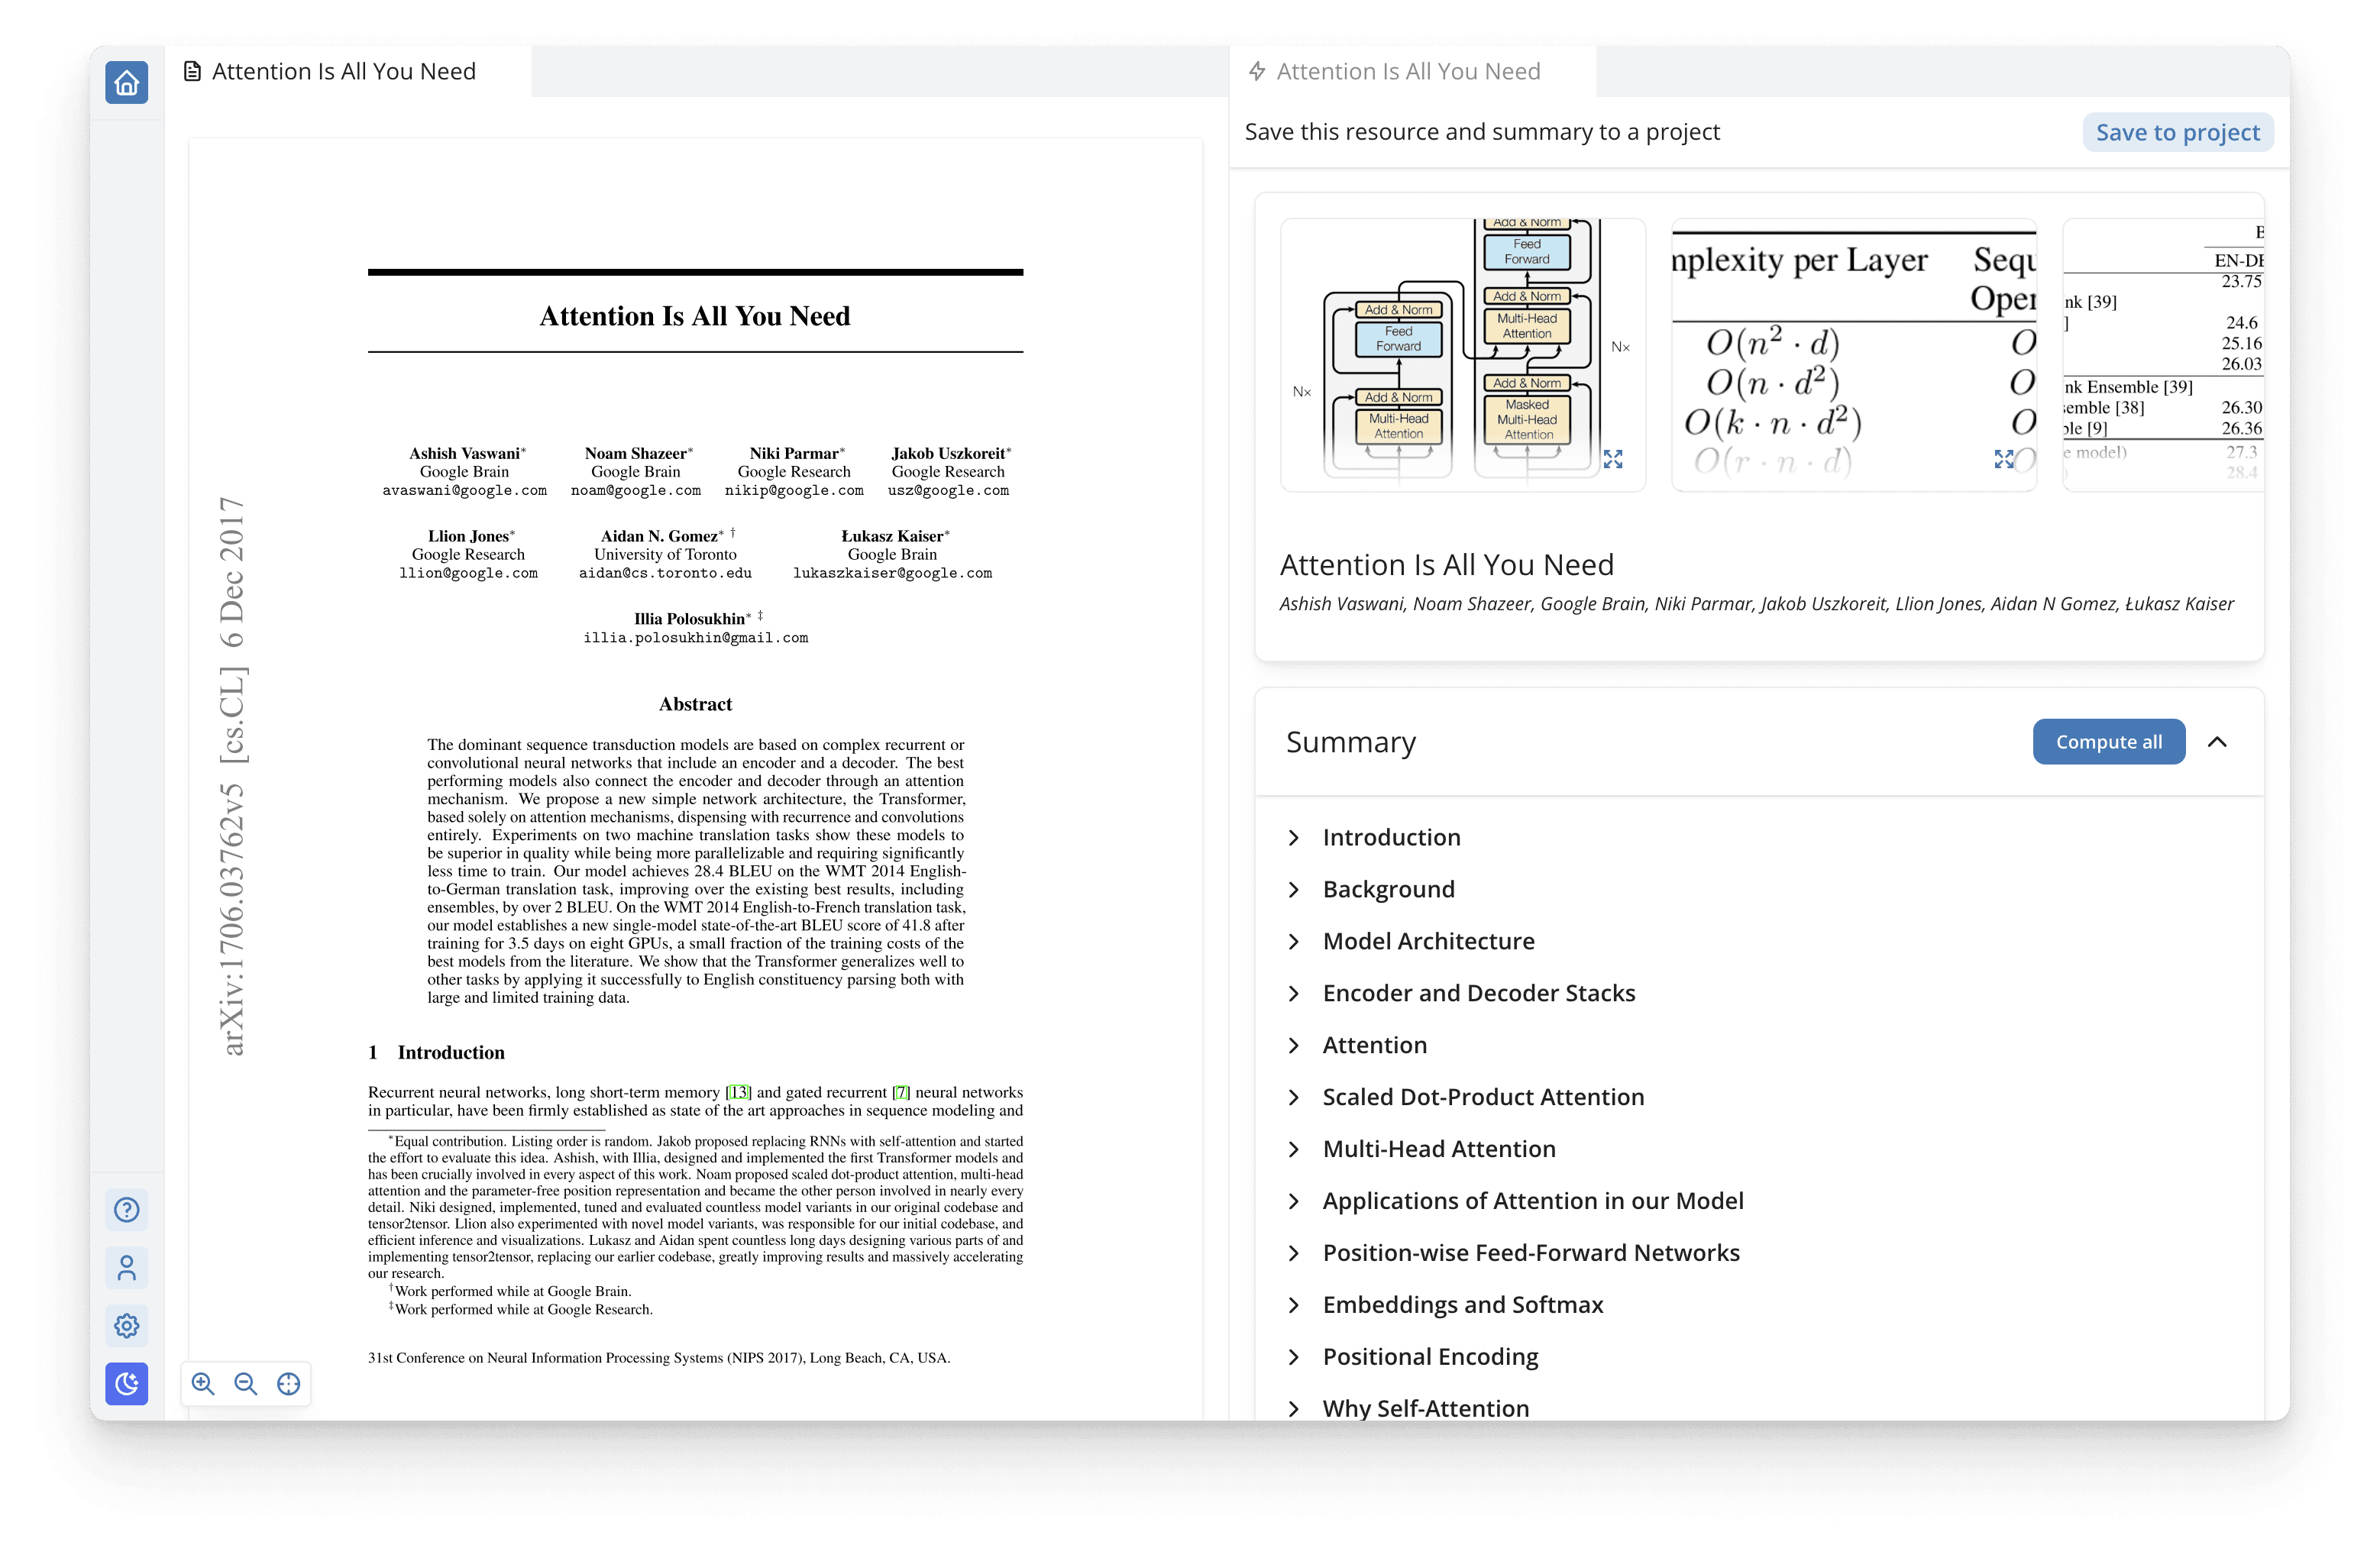
Task: Click the 'Attention Is All You Need' card title
Action: click(x=1447, y=565)
